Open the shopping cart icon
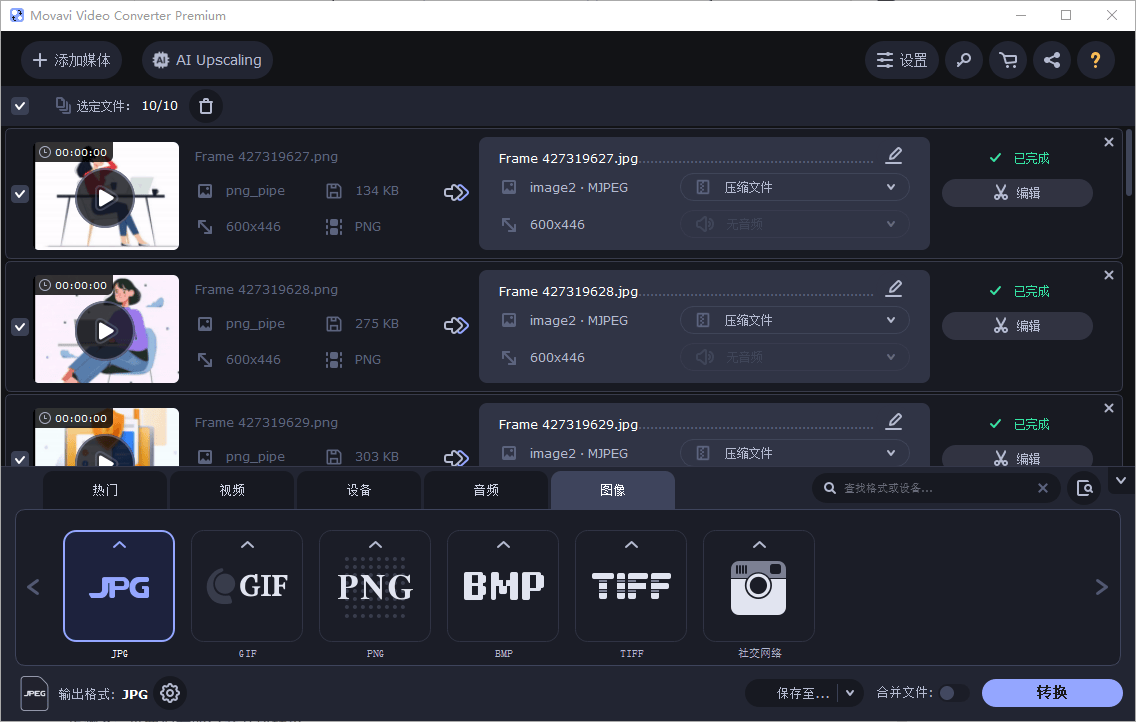 [1008, 60]
